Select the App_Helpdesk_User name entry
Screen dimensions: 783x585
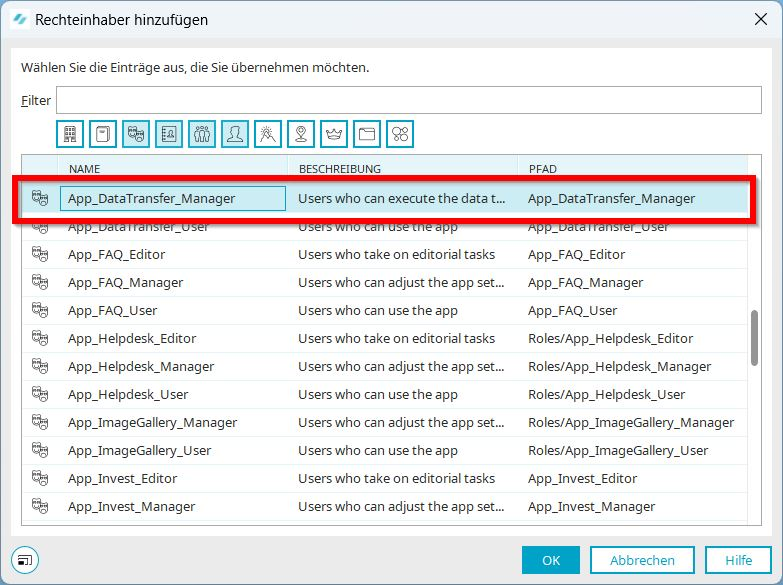pyautogui.click(x=128, y=394)
